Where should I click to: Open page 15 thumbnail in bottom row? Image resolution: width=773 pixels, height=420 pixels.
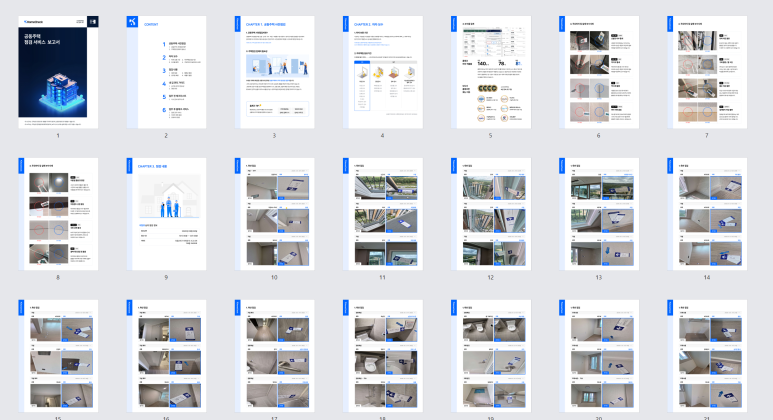(x=58, y=356)
